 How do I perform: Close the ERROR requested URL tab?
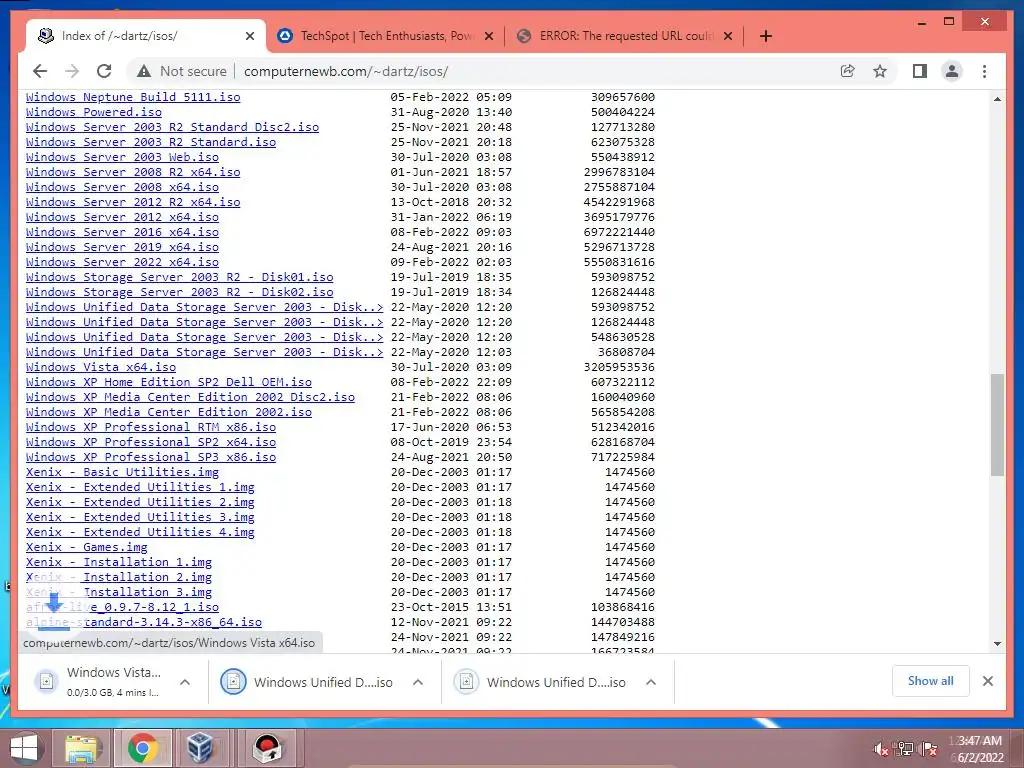pos(728,36)
